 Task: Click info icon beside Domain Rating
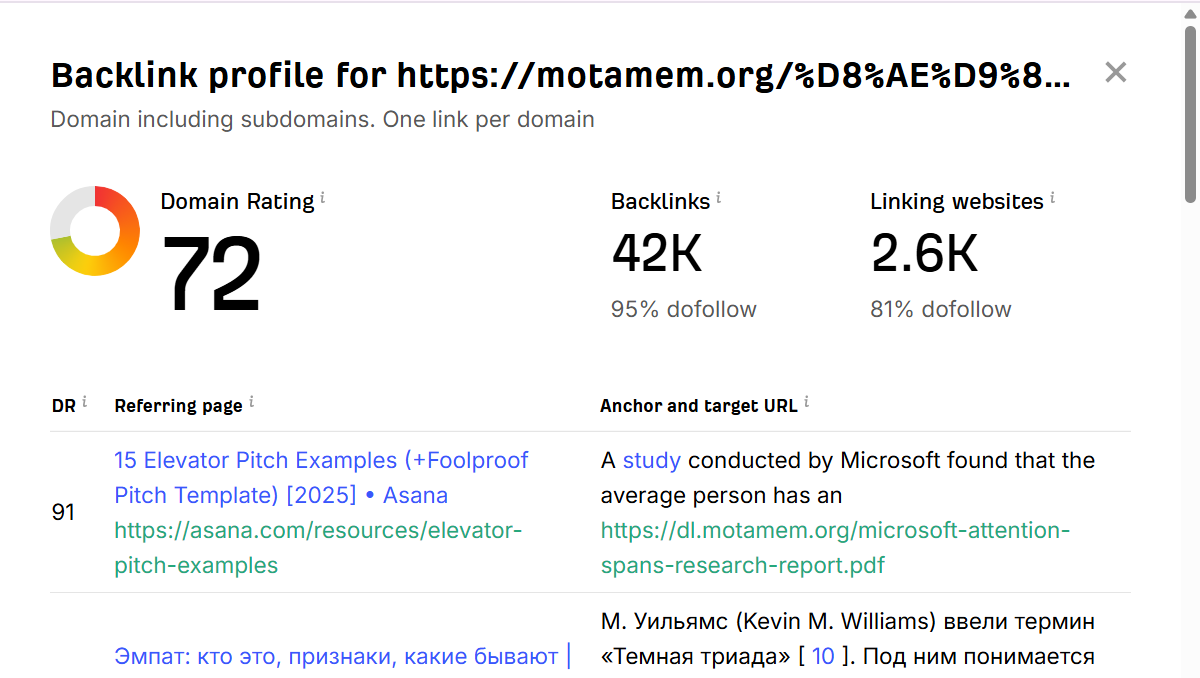click(323, 199)
